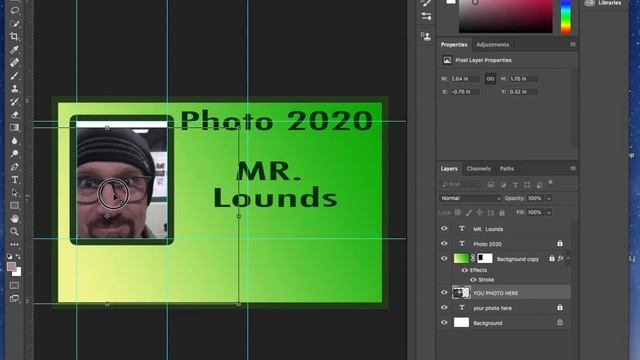Filter layers by pixel layers

point(491,184)
